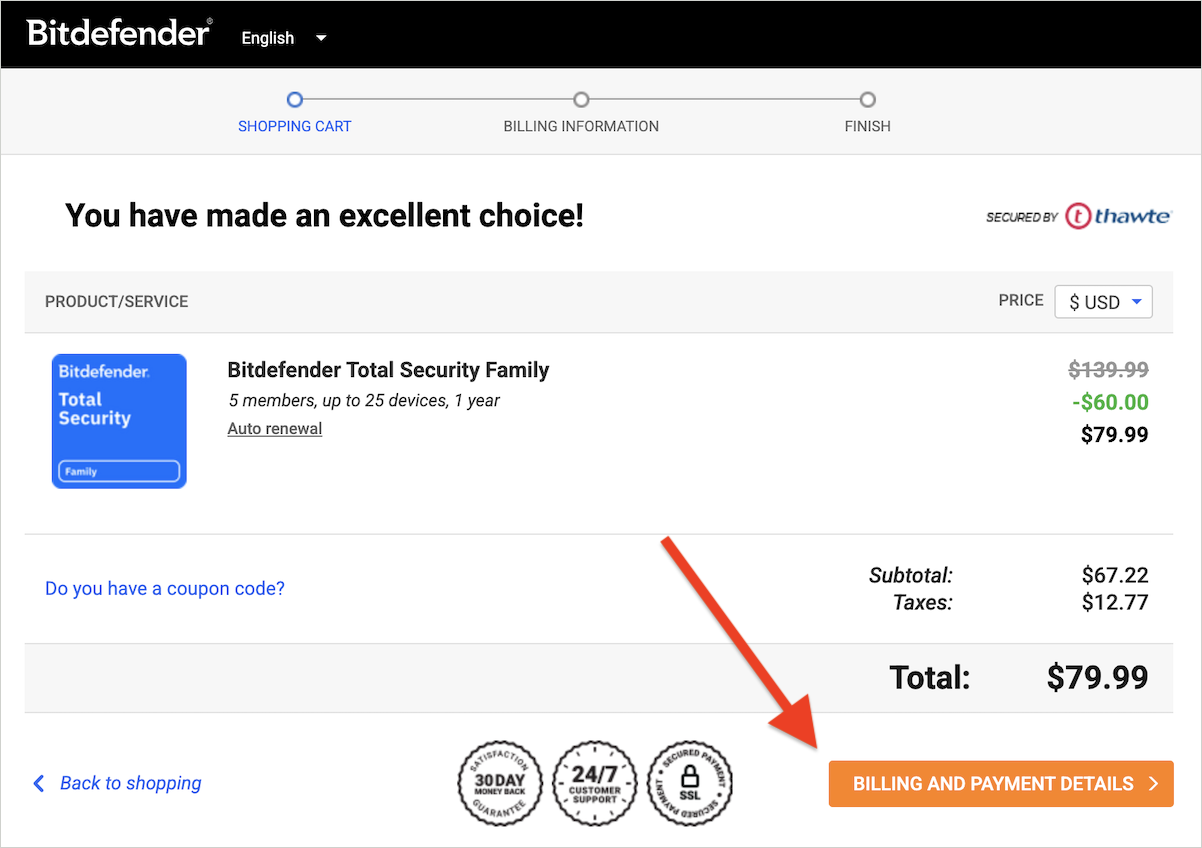The width and height of the screenshot is (1202, 848).
Task: Go Back to shopping
Action: [117, 783]
